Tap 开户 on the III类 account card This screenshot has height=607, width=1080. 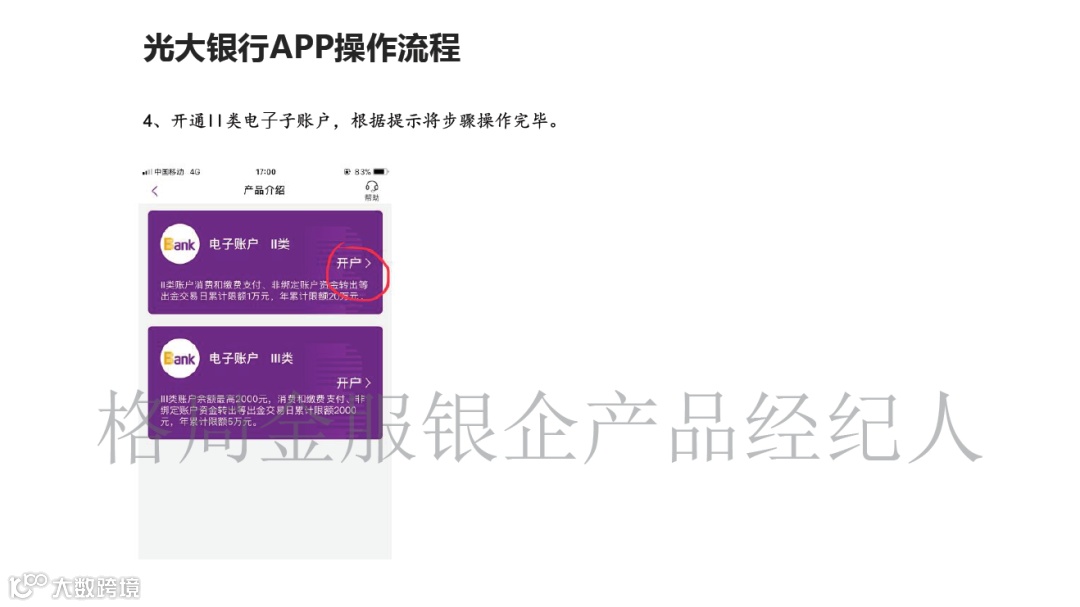[x=353, y=382]
